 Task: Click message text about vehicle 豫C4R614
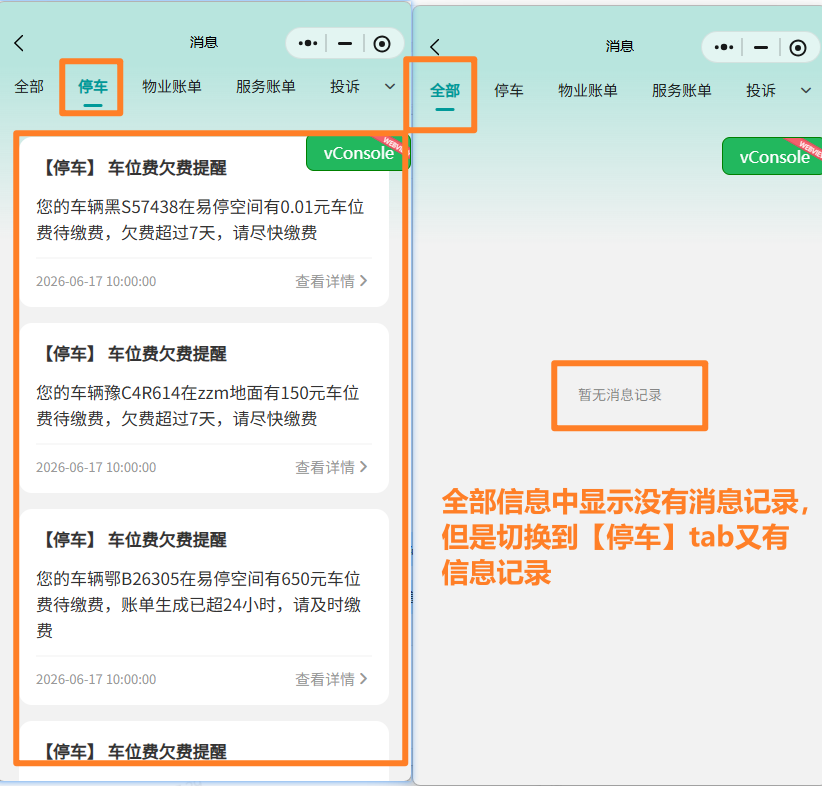pyautogui.click(x=198, y=406)
